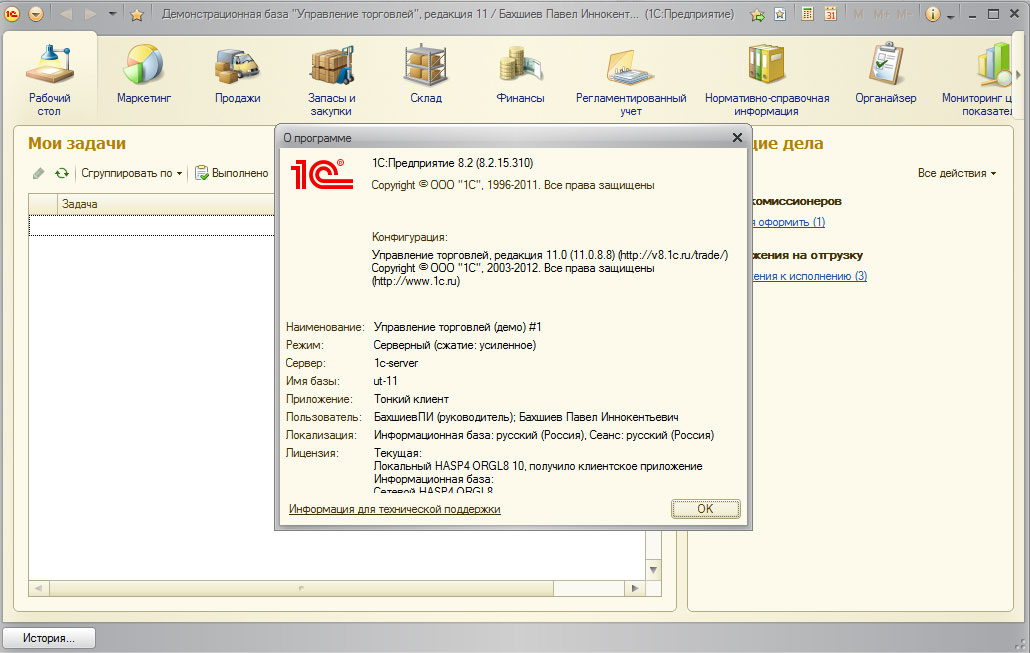Screen dimensions: 1030x653
Task: Open the Рабочий стол section
Action: click(49, 79)
